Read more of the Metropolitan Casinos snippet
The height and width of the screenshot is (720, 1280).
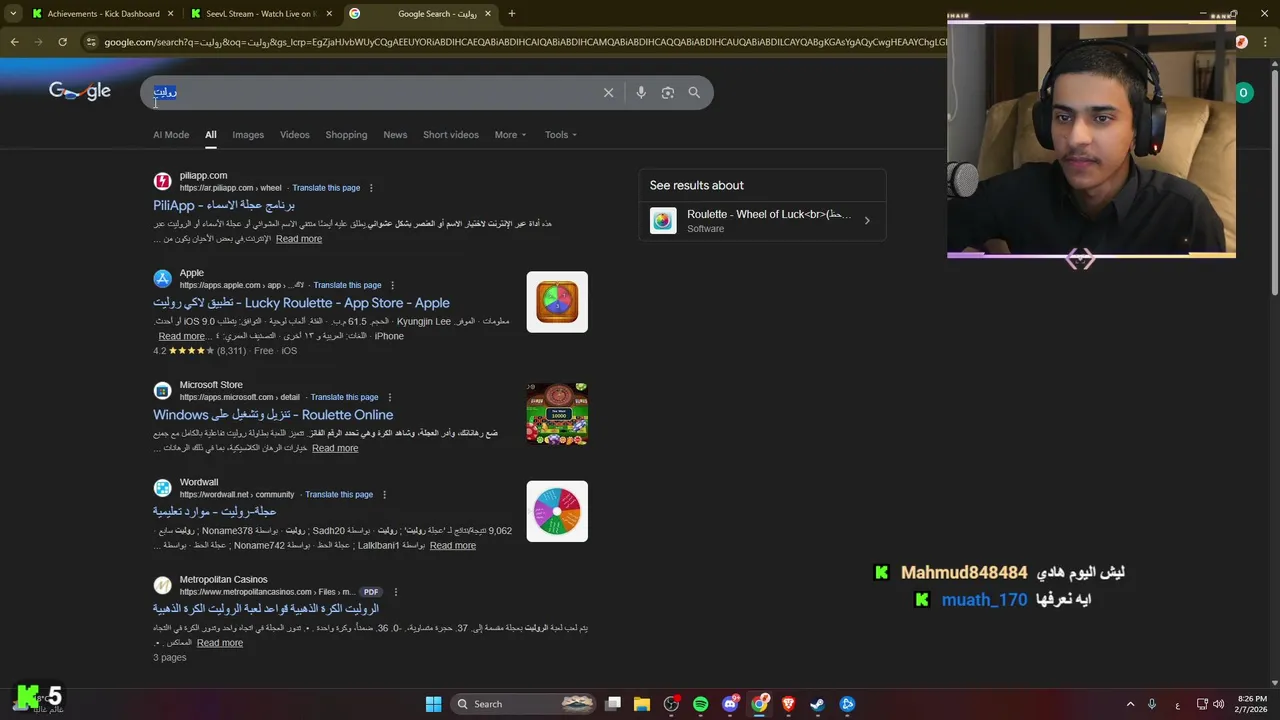coord(220,643)
